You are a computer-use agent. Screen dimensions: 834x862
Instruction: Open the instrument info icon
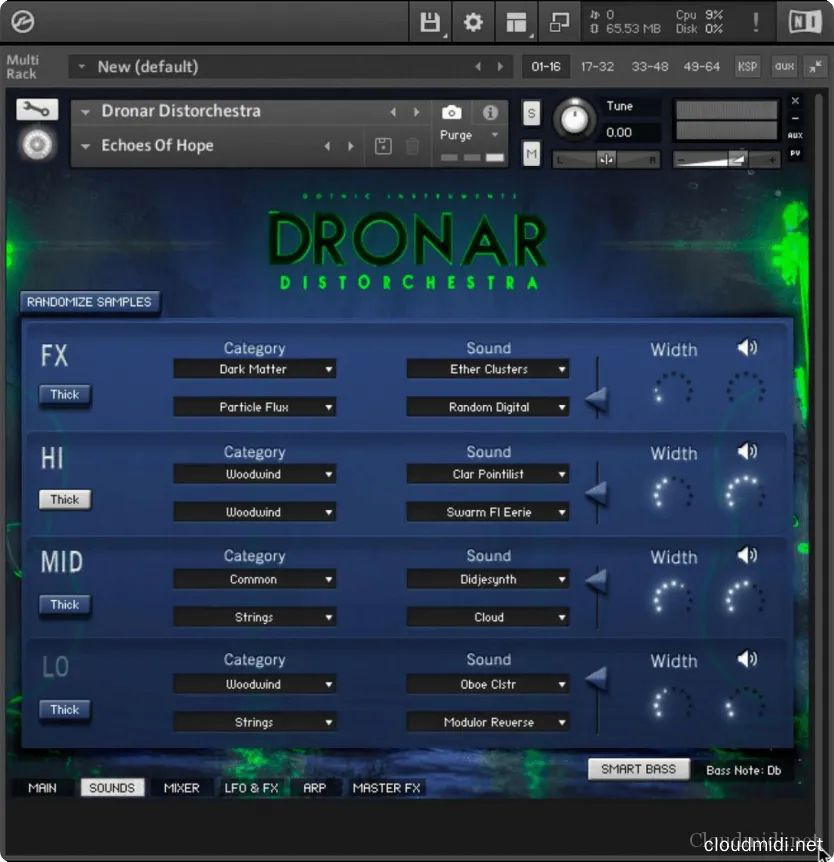pos(490,113)
